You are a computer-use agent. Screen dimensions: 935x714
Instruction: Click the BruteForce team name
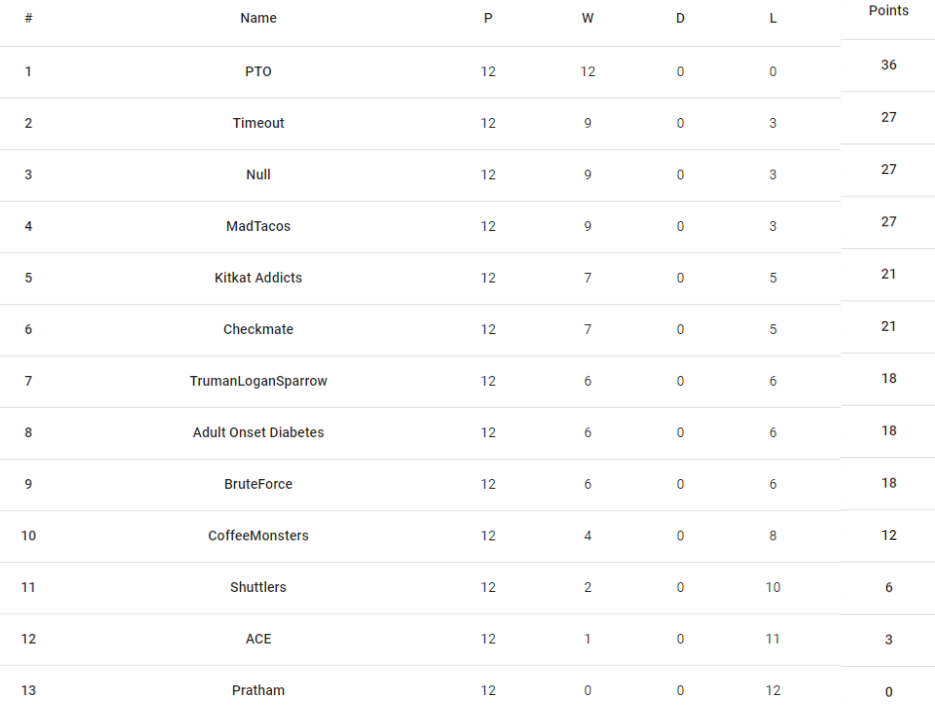coord(258,484)
